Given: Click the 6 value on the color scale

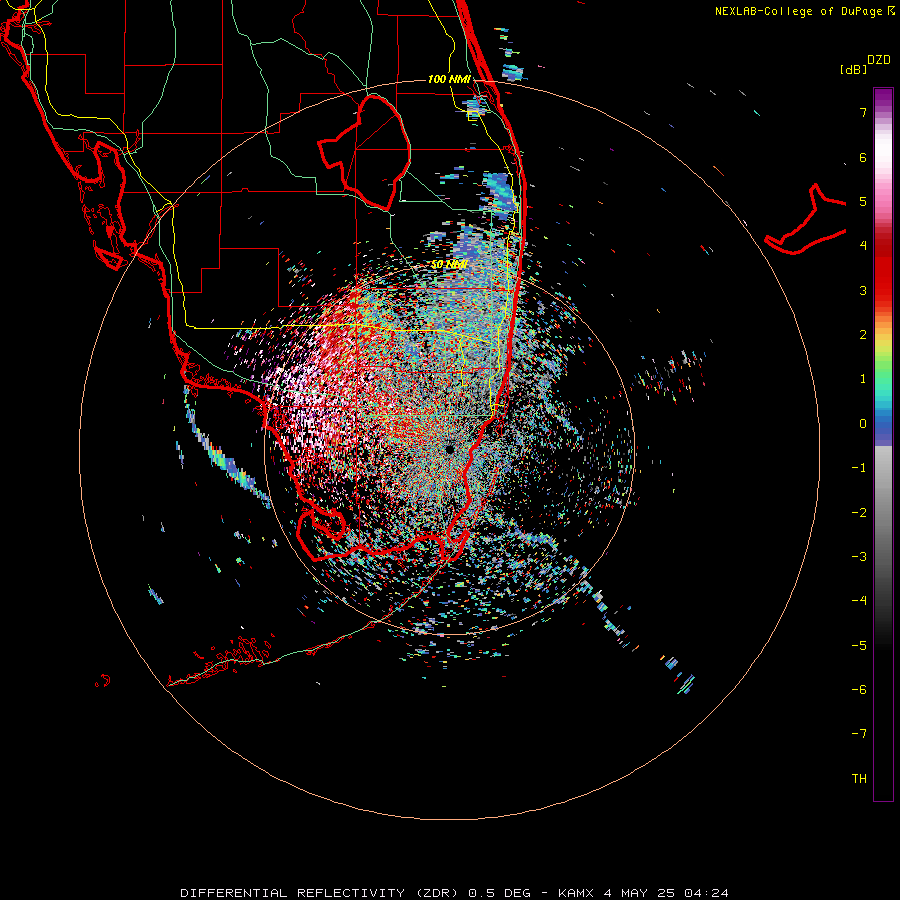Looking at the screenshot, I should tap(863, 157).
